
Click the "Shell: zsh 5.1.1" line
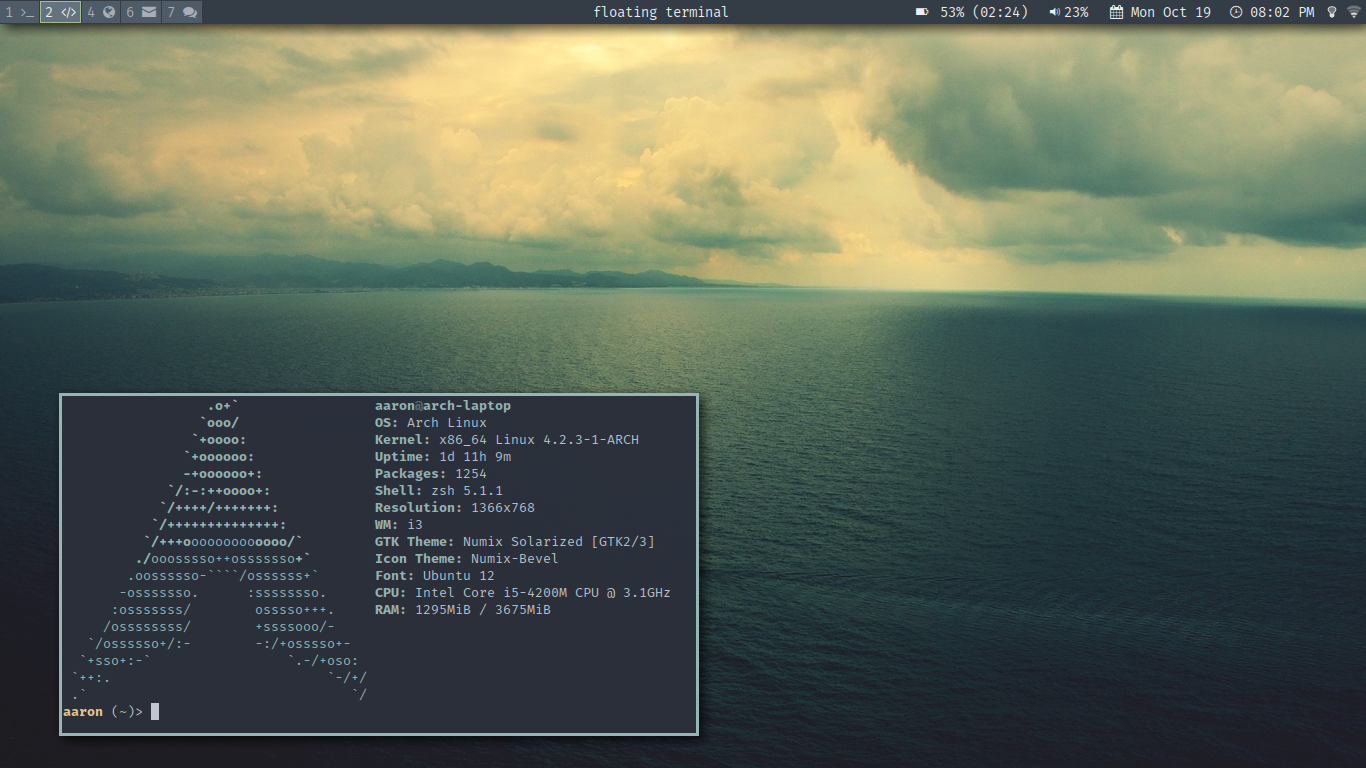tap(439, 491)
